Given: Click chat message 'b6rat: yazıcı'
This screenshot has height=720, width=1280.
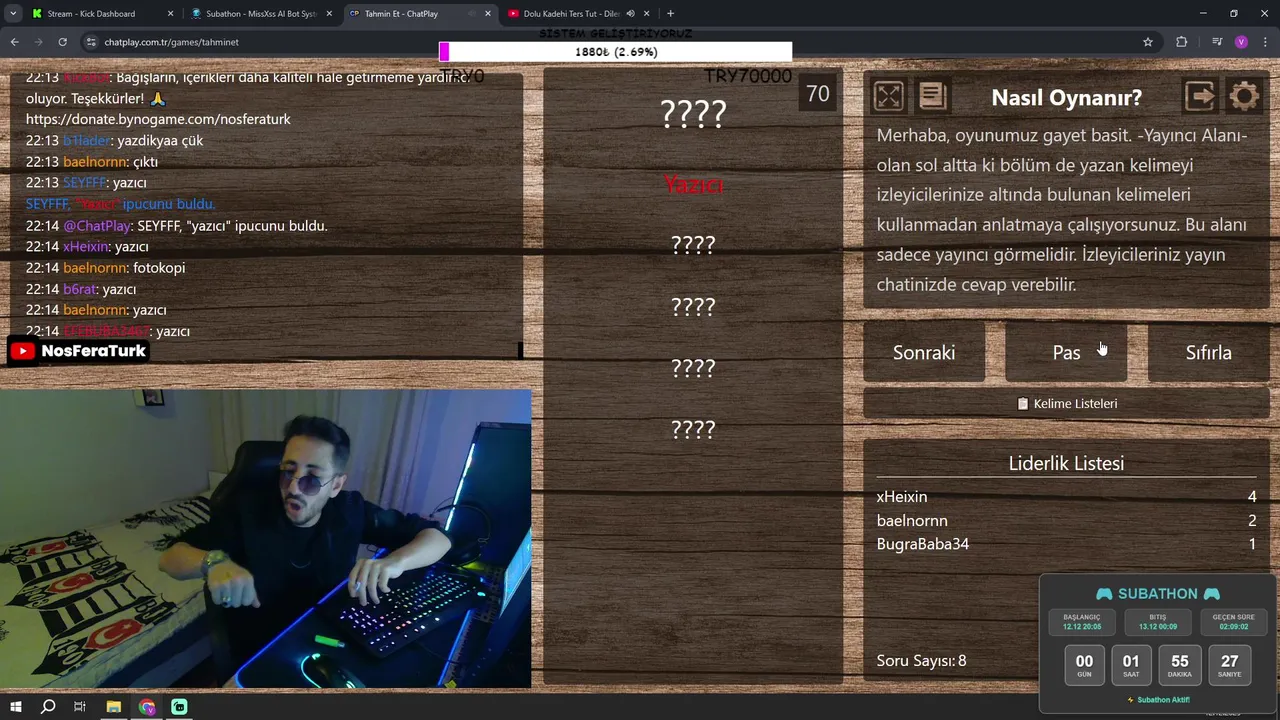Looking at the screenshot, I should pyautogui.click(x=81, y=289).
